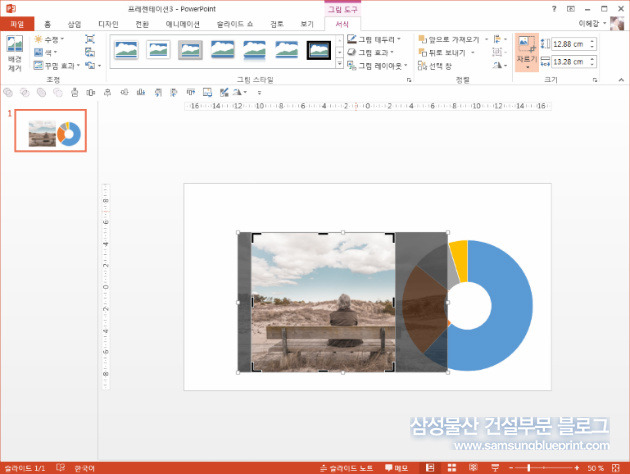
Task: Select the fourth drop shadow picture style
Action: click(223, 50)
